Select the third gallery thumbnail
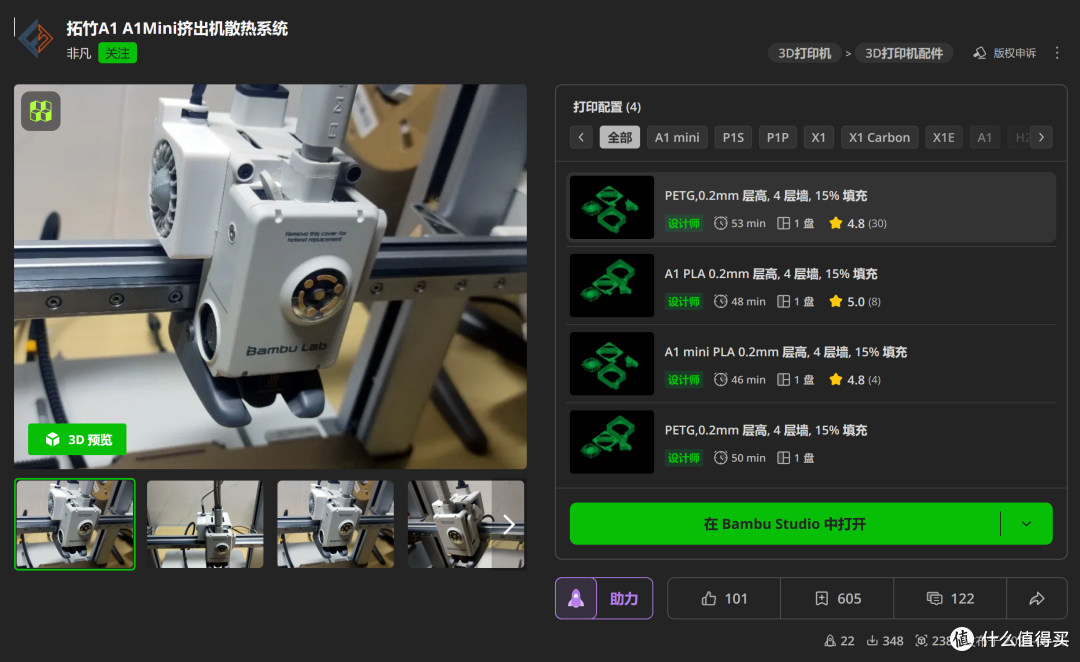This screenshot has width=1080, height=662. (x=335, y=524)
